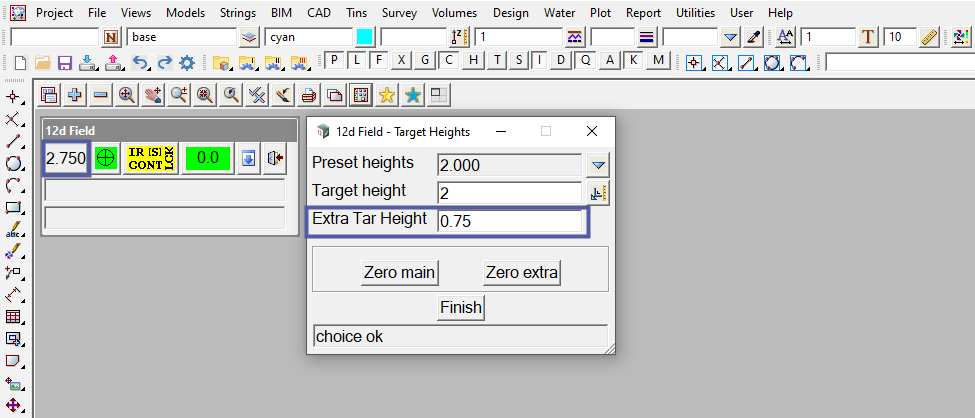Toggle the P snap button

pos(336,60)
